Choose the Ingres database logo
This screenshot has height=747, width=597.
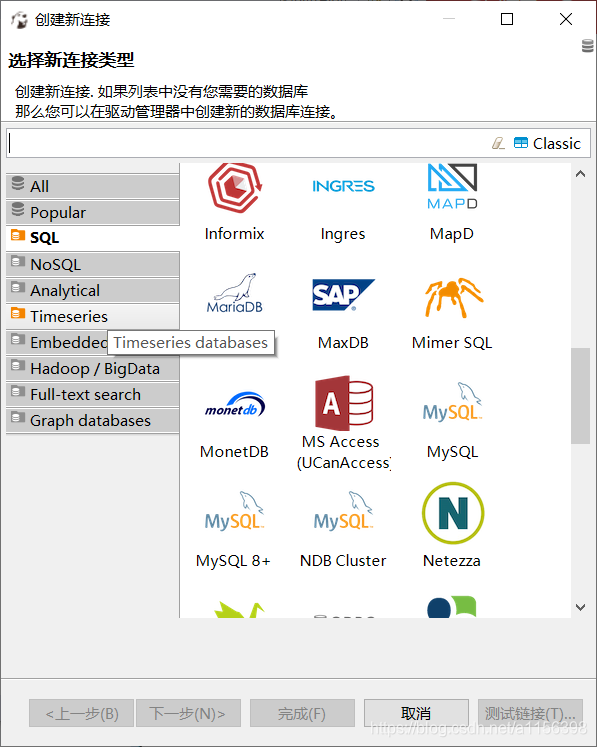[x=343, y=186]
